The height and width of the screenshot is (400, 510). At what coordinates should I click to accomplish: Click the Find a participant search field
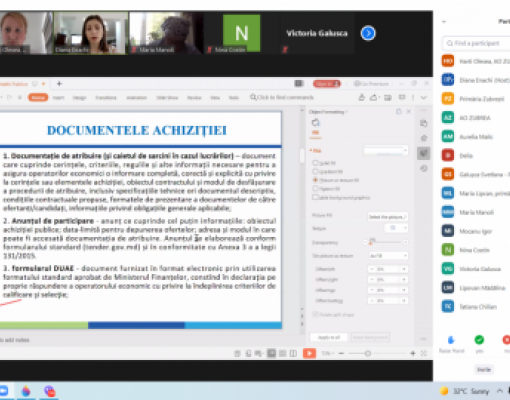pyautogui.click(x=477, y=43)
